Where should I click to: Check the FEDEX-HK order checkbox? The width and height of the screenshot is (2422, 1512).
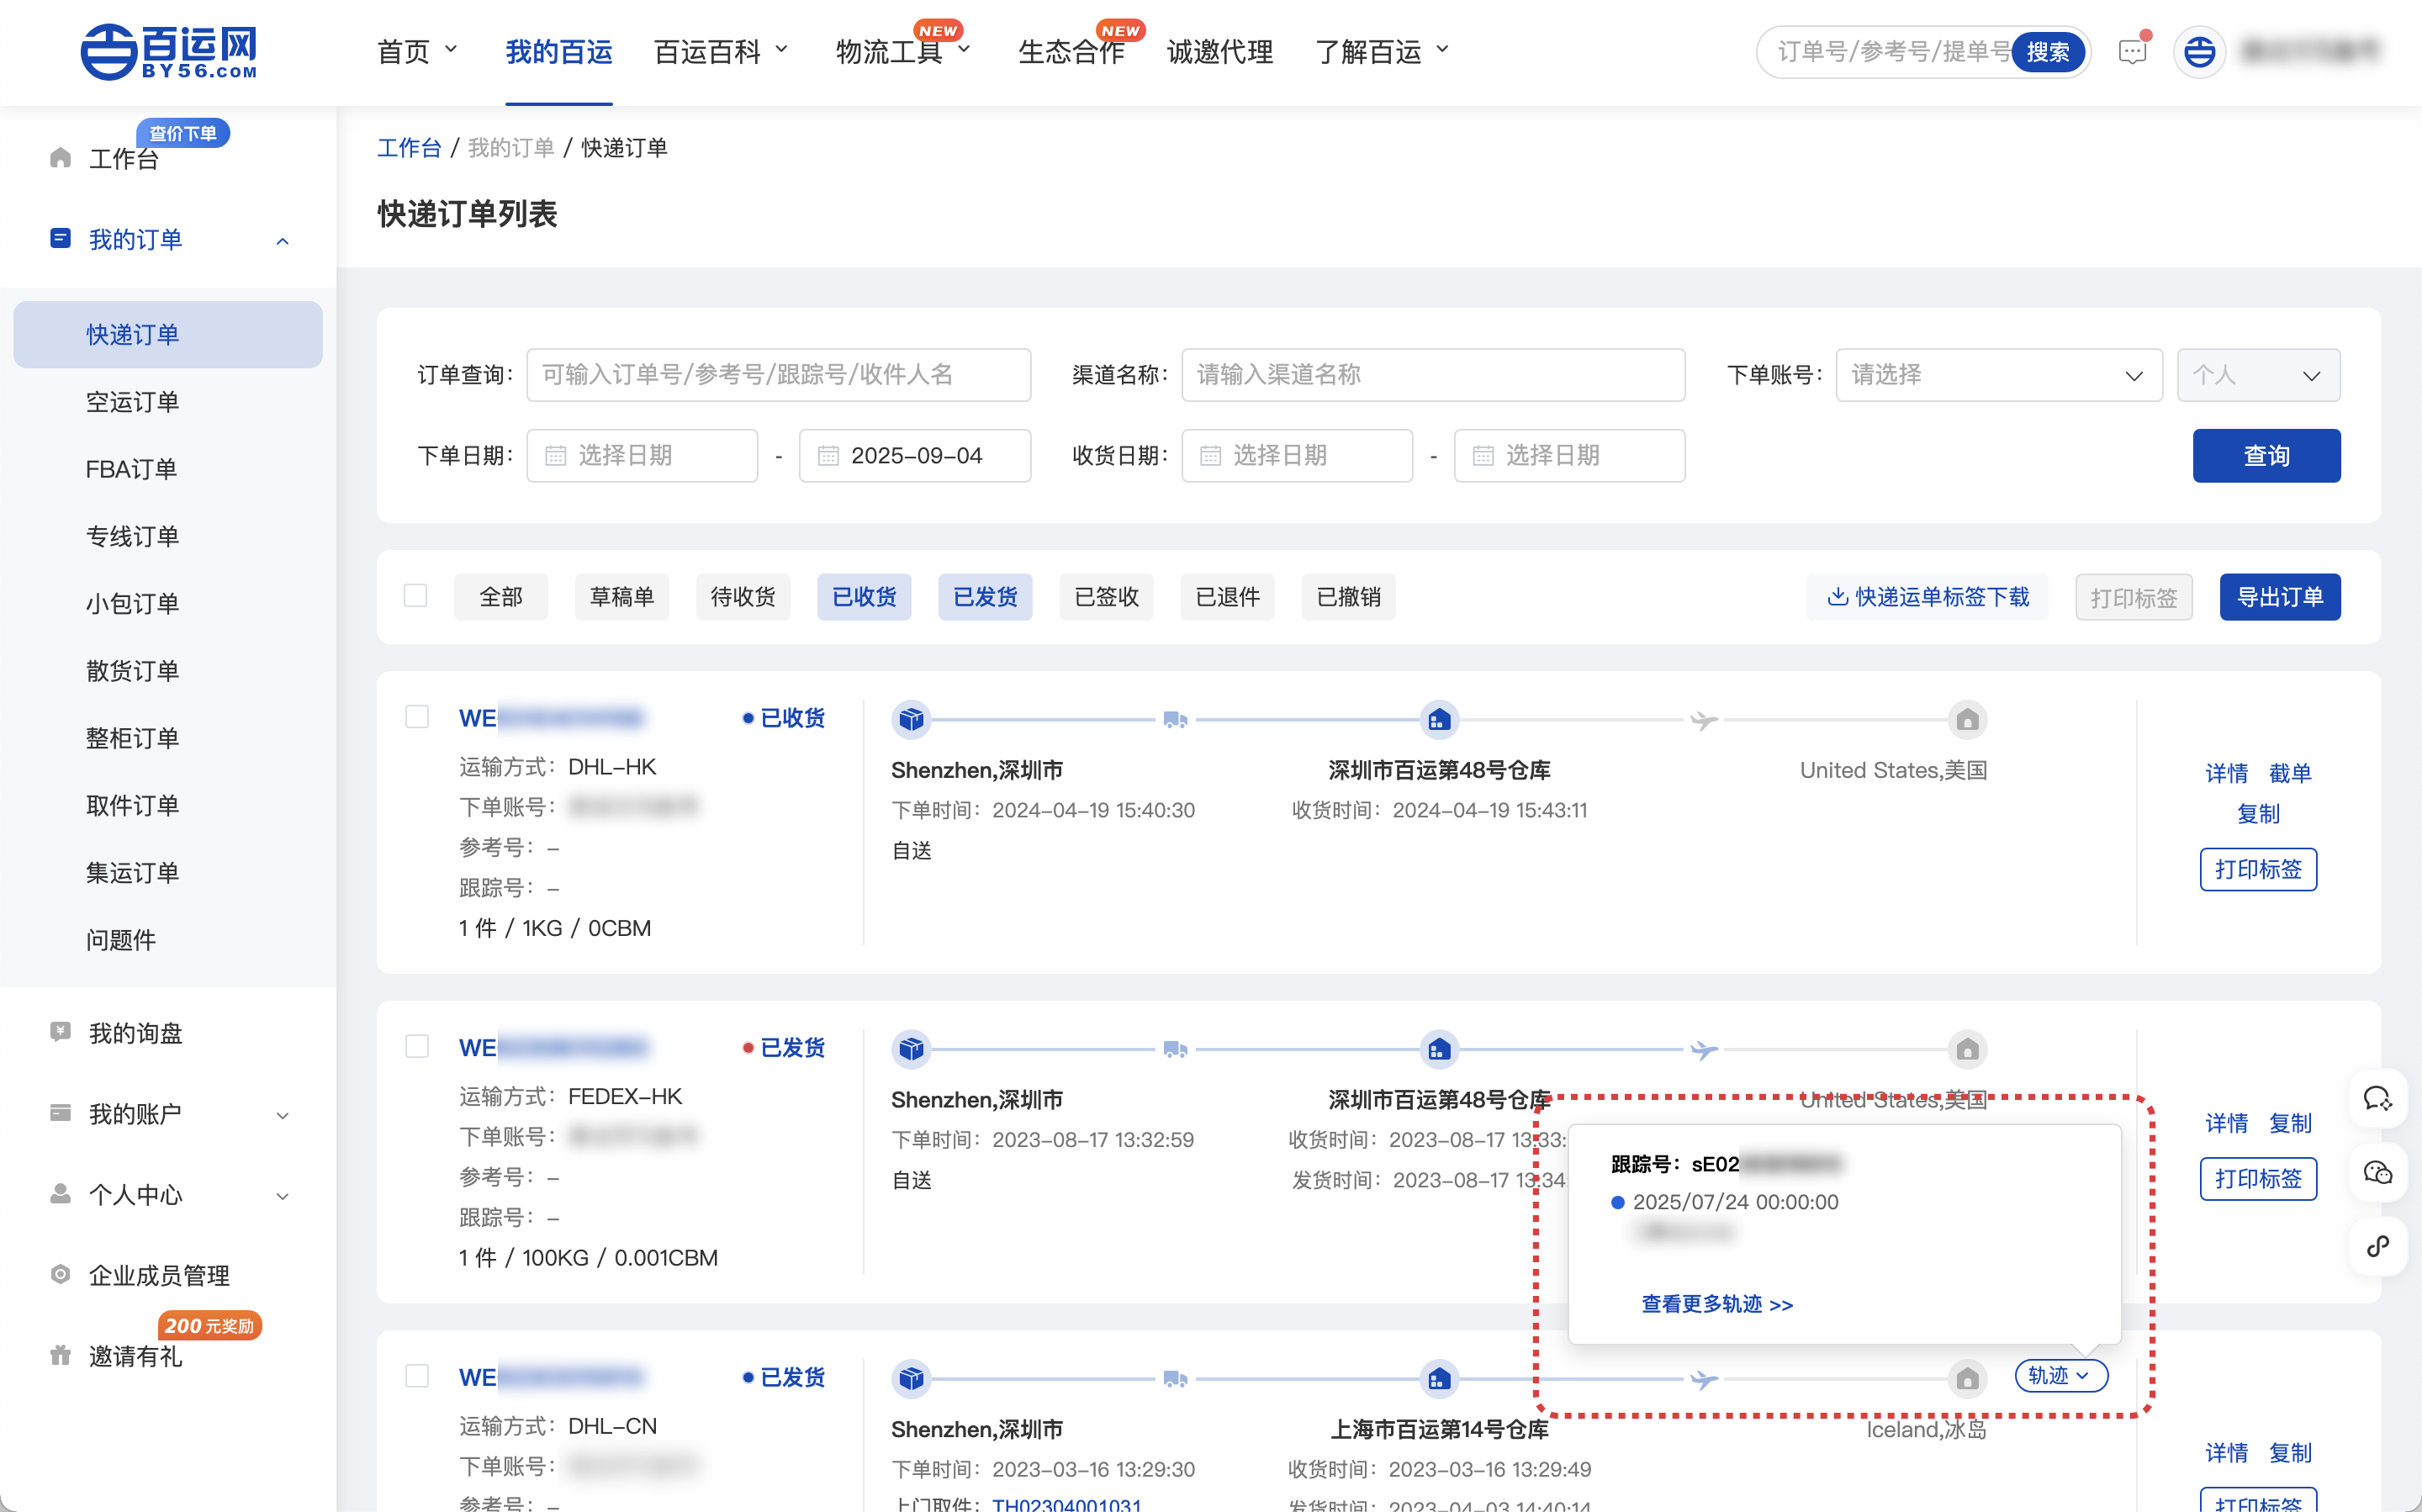[x=417, y=1046]
